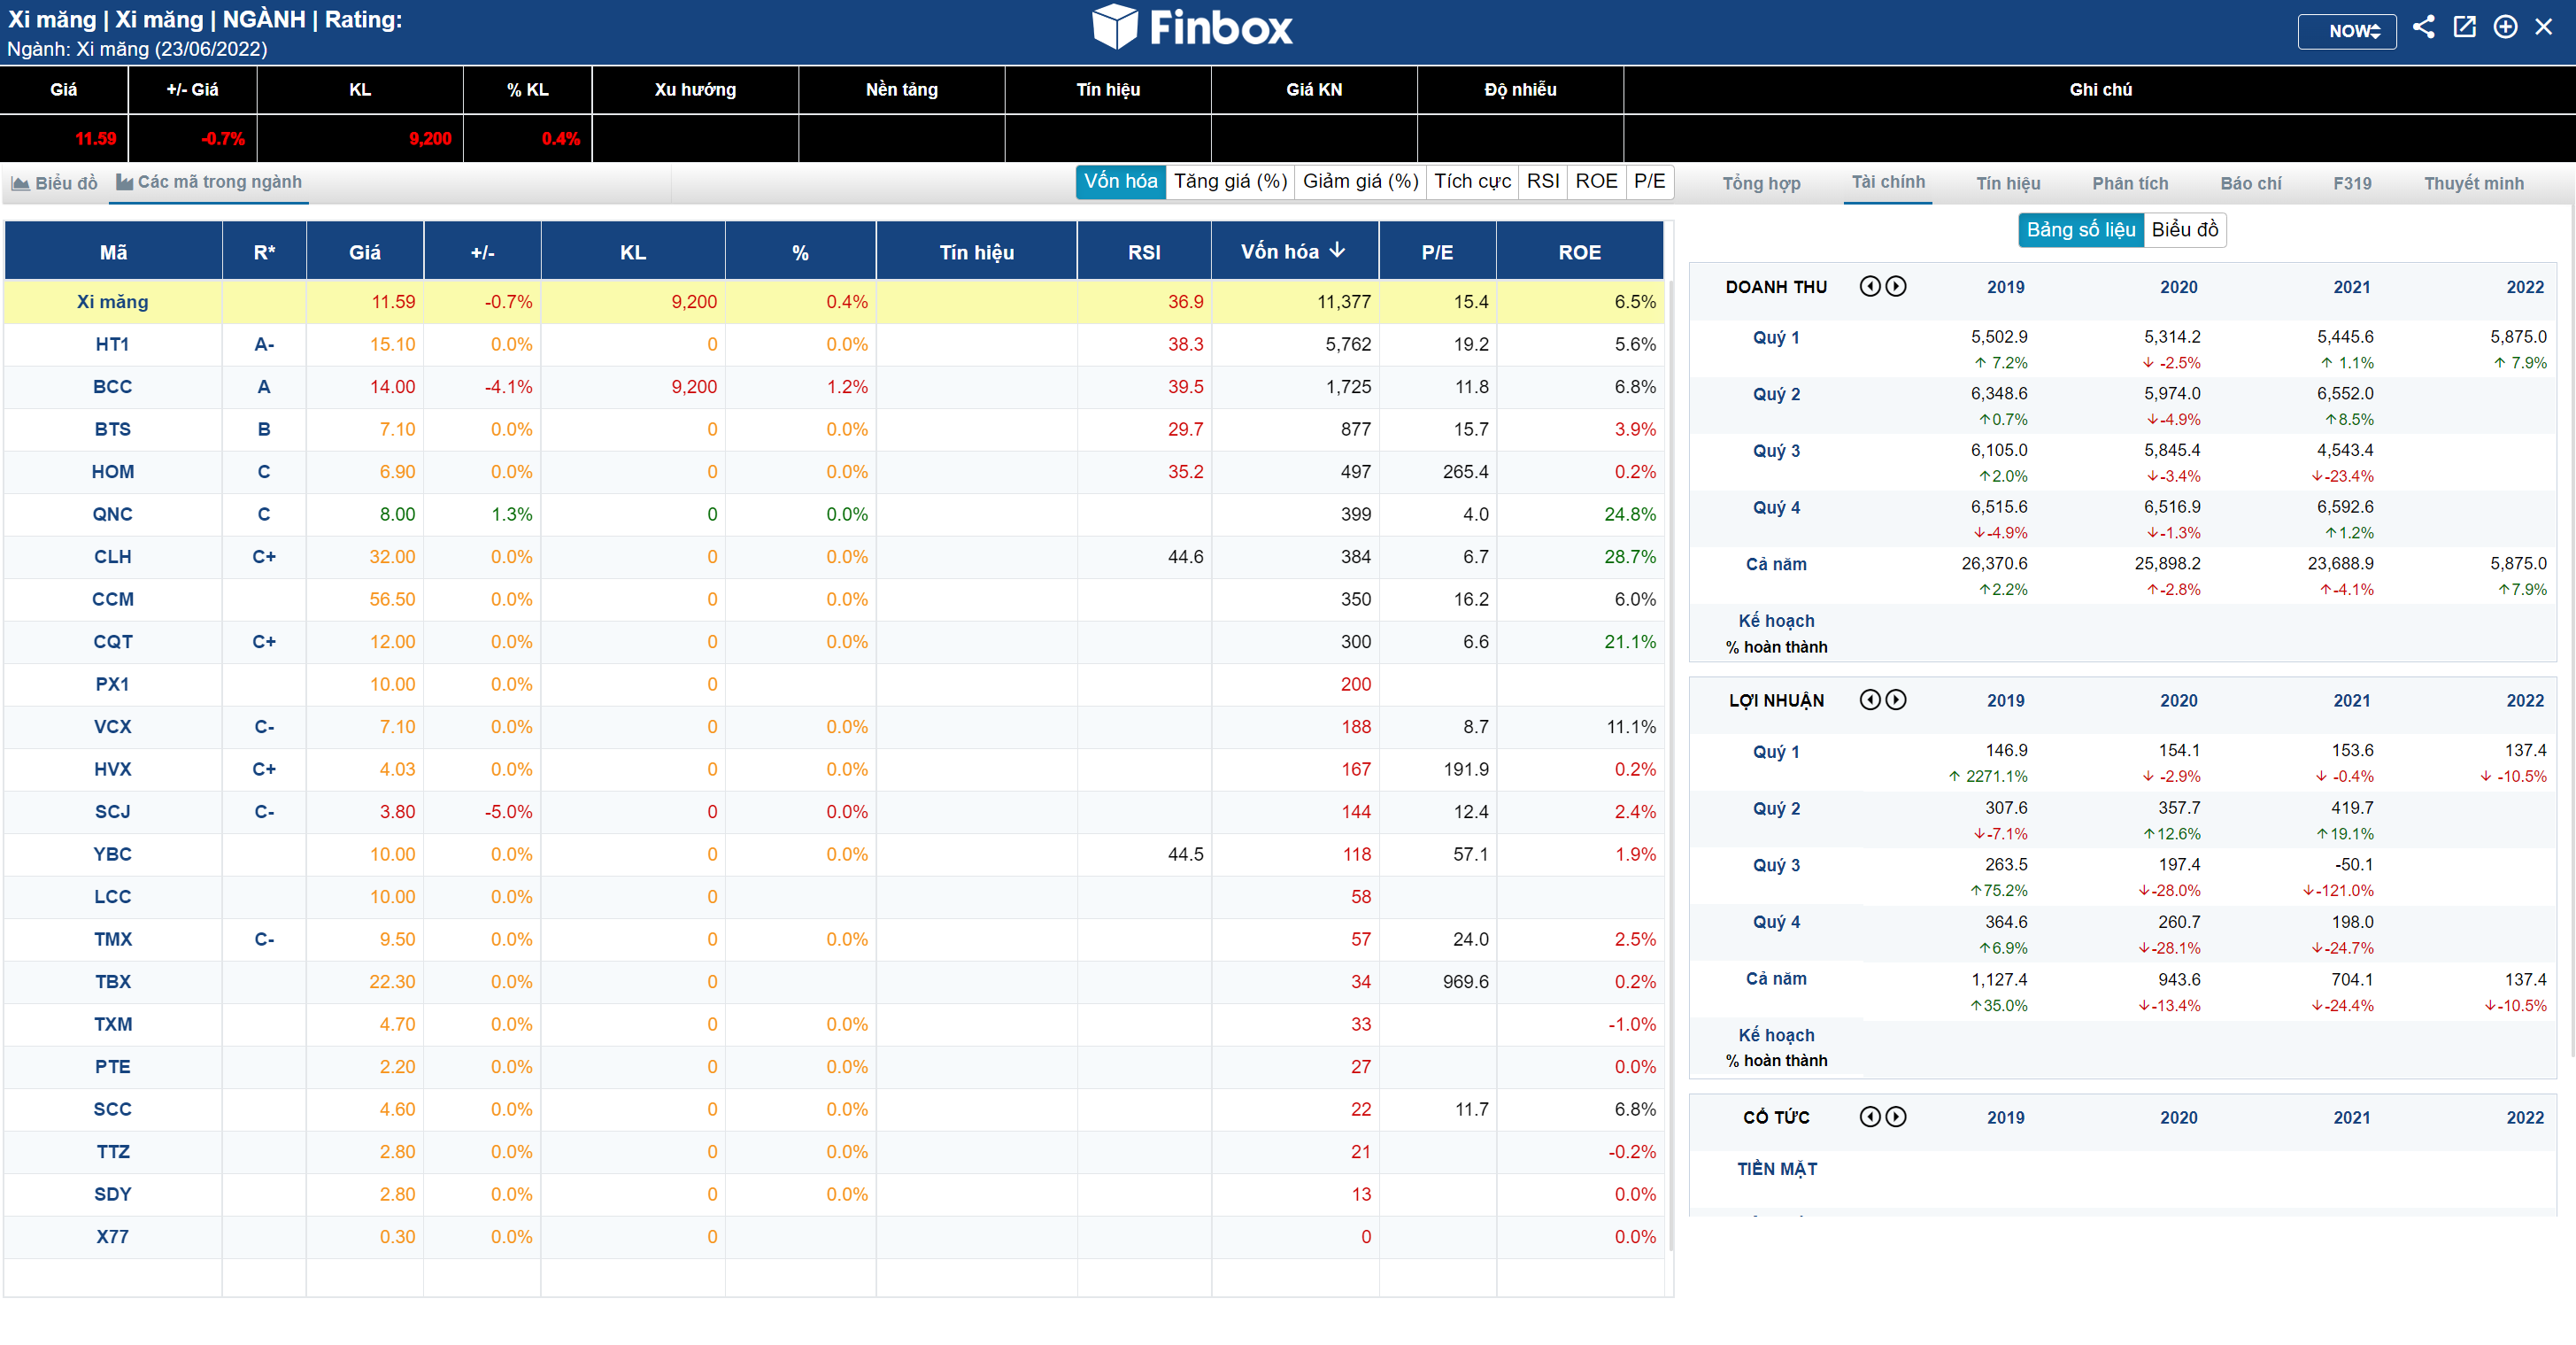Go to next period in CỔ TỨC
The image size is (2576, 1345).
click(x=1896, y=1117)
